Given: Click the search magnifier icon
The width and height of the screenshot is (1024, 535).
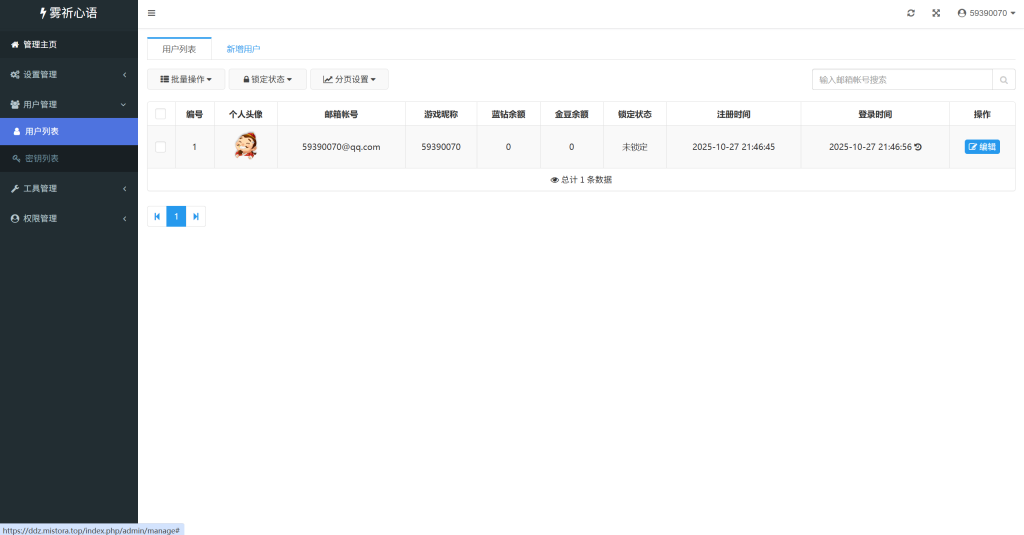Looking at the screenshot, I should [x=1003, y=80].
